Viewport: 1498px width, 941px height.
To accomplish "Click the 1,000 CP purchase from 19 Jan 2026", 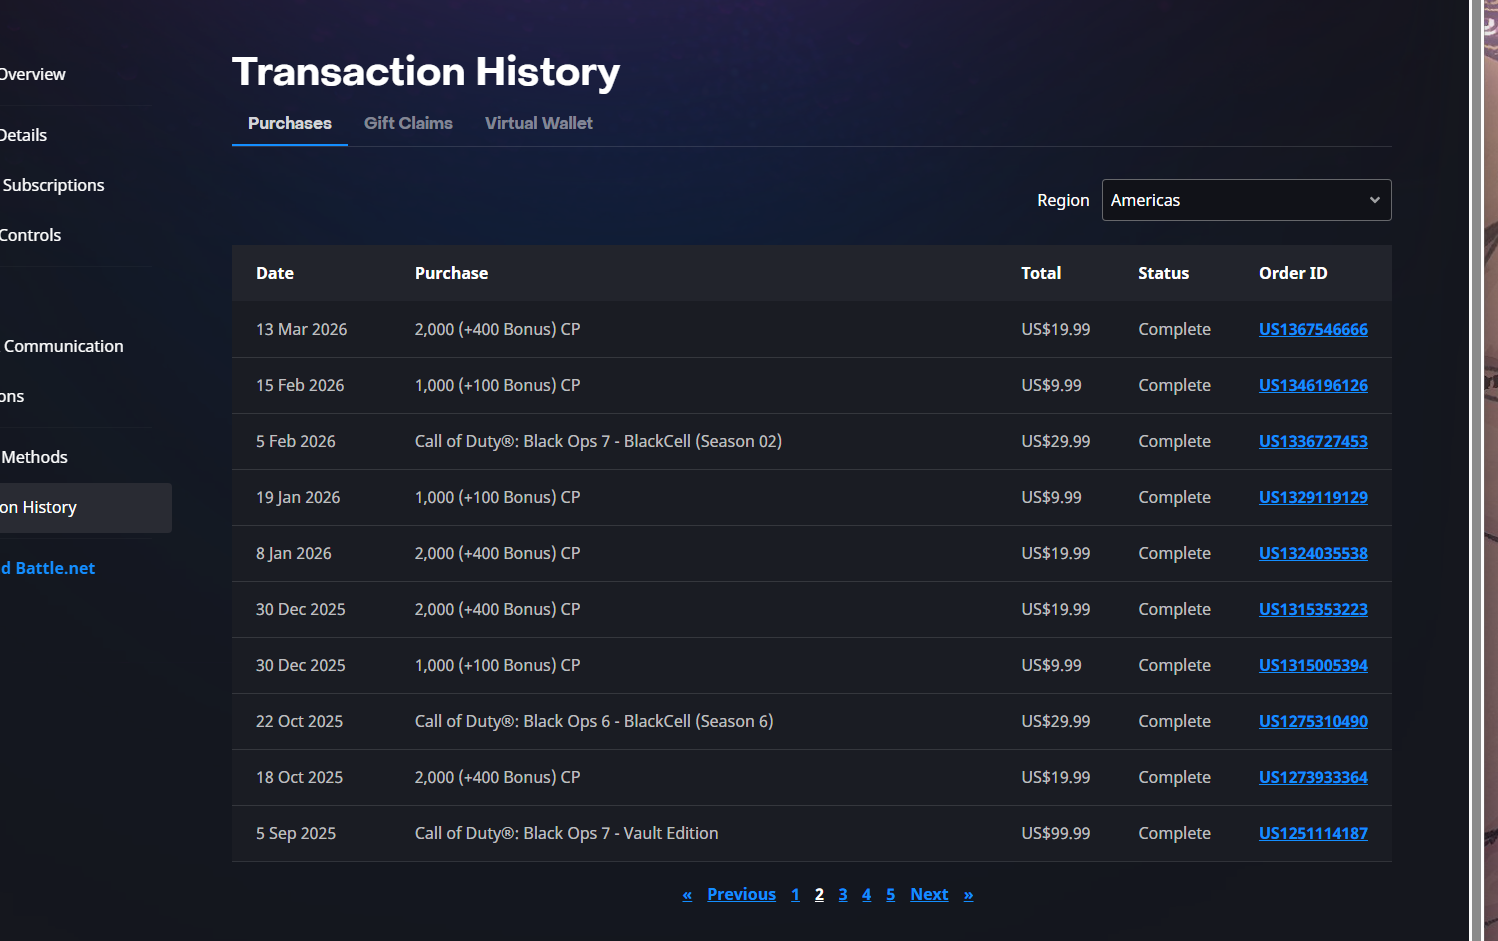I will pyautogui.click(x=497, y=497).
